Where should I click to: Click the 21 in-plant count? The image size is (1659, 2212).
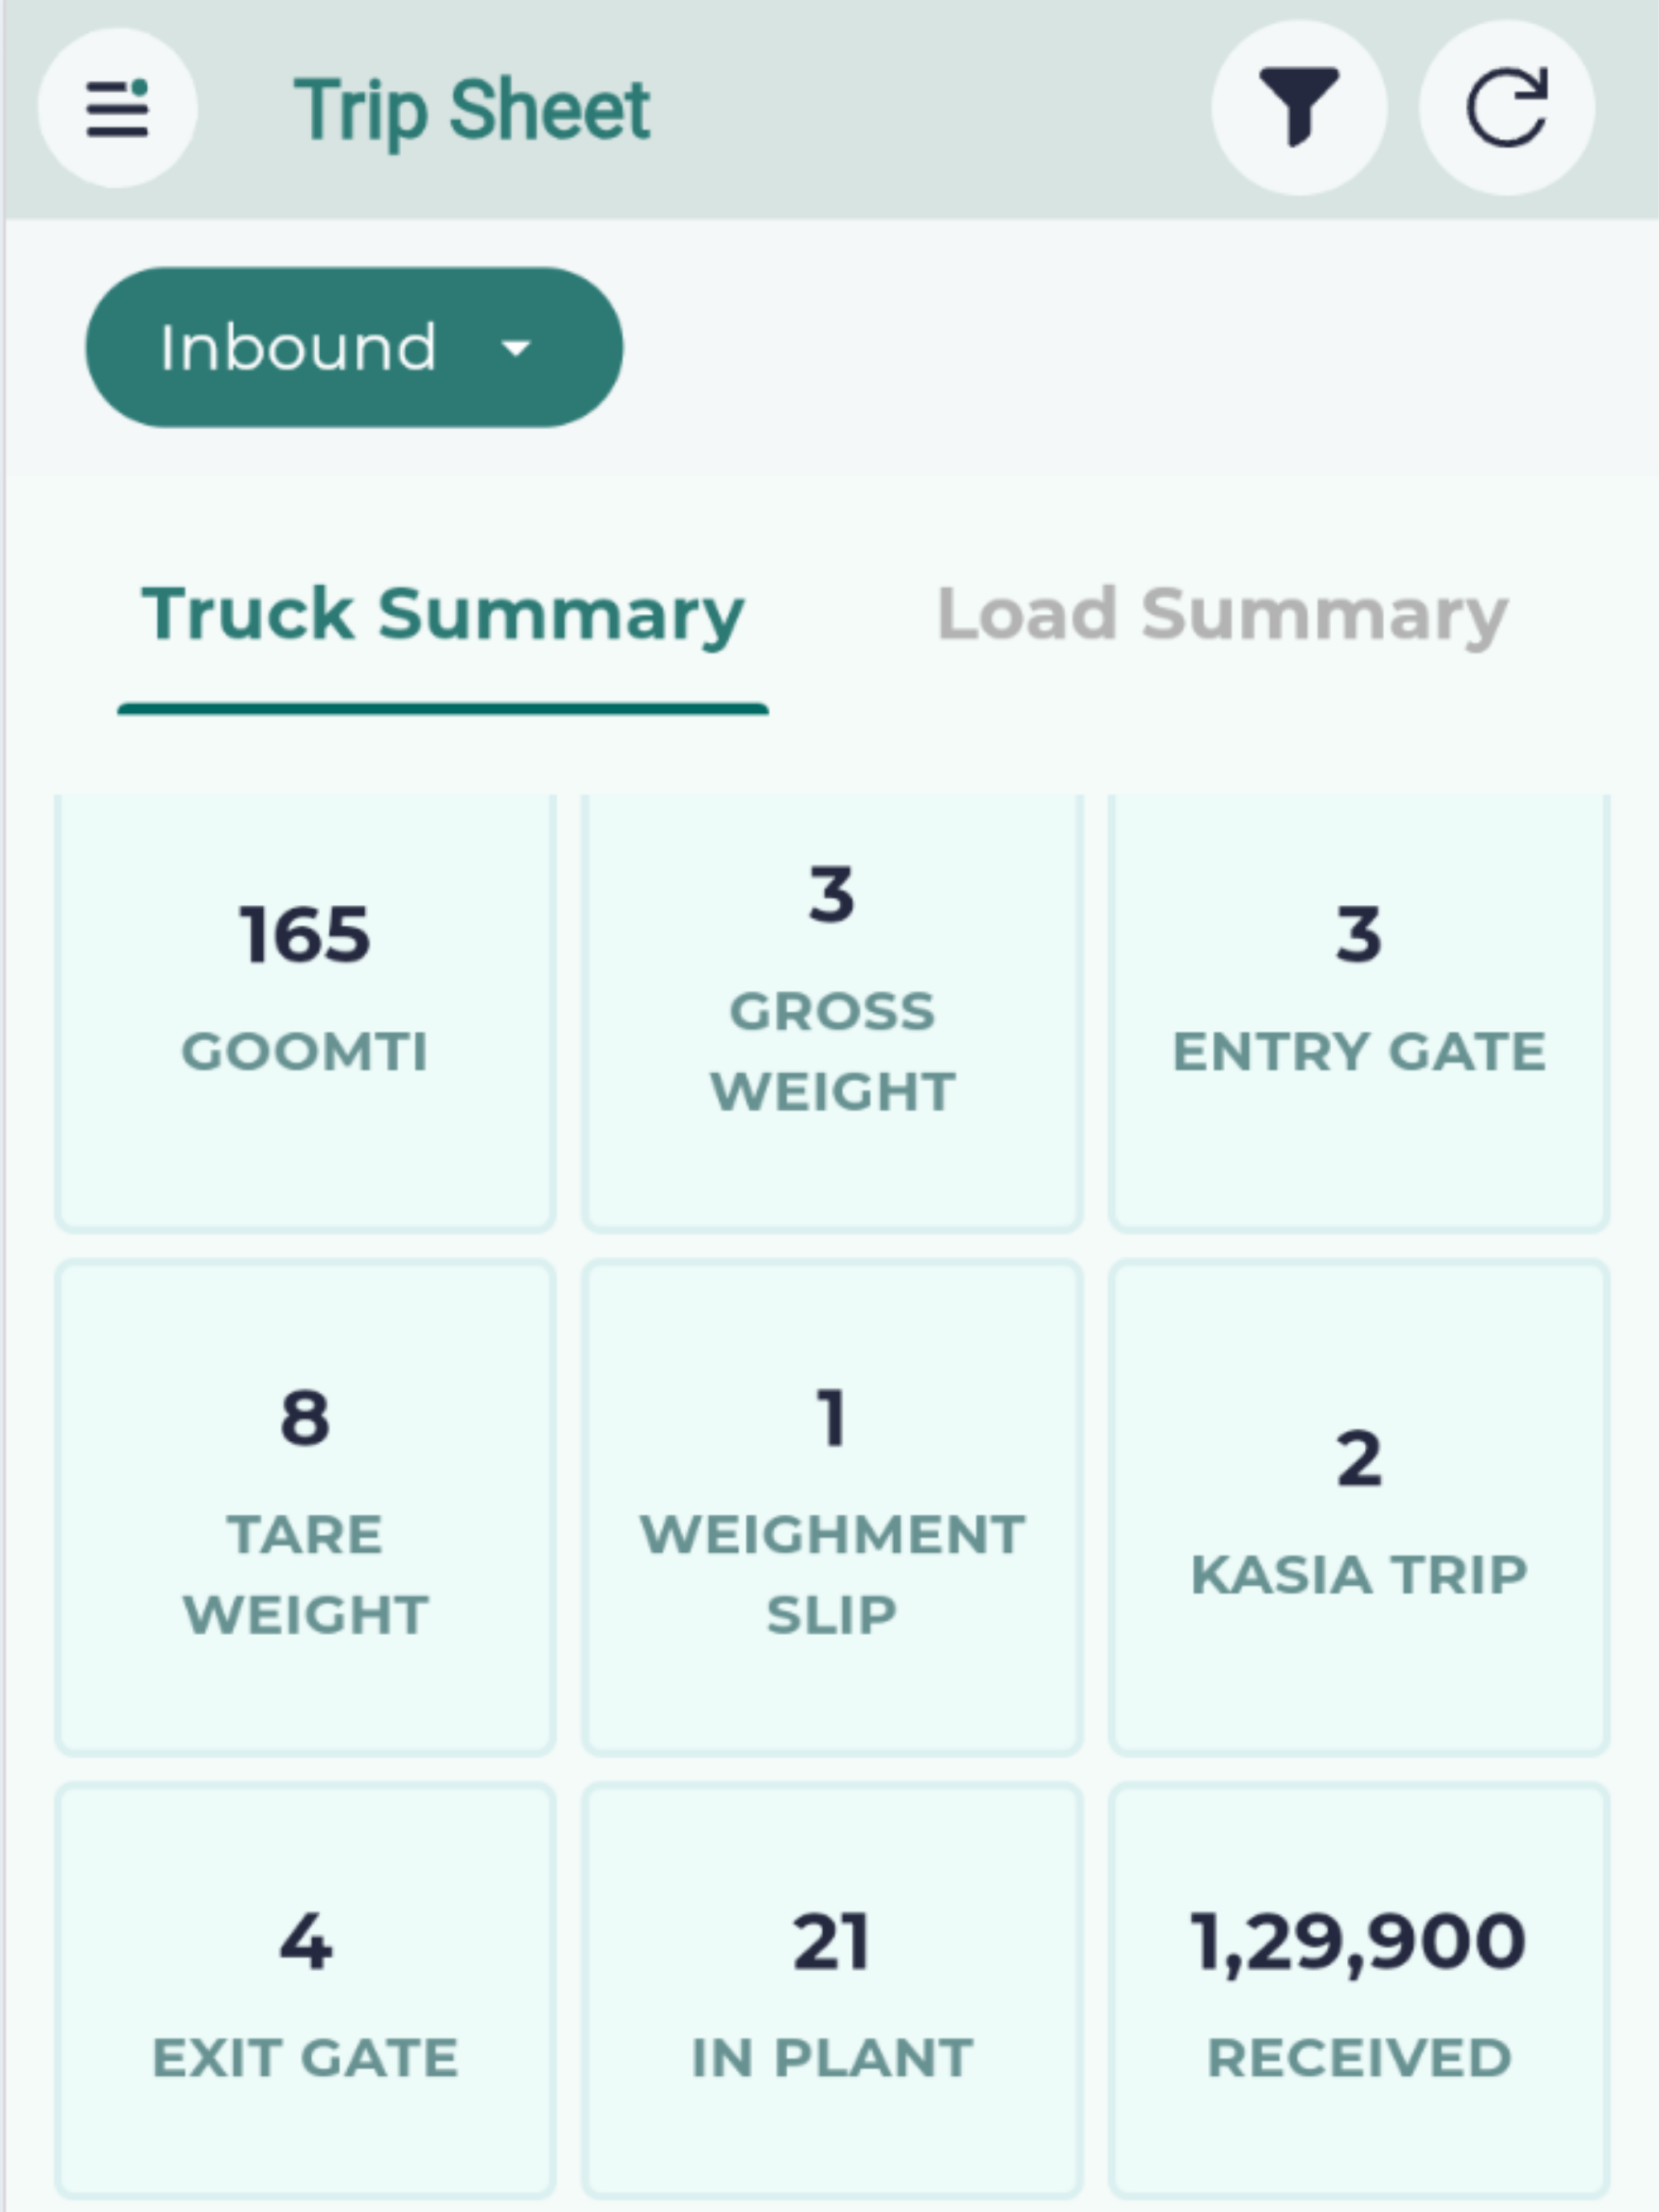pos(832,1942)
